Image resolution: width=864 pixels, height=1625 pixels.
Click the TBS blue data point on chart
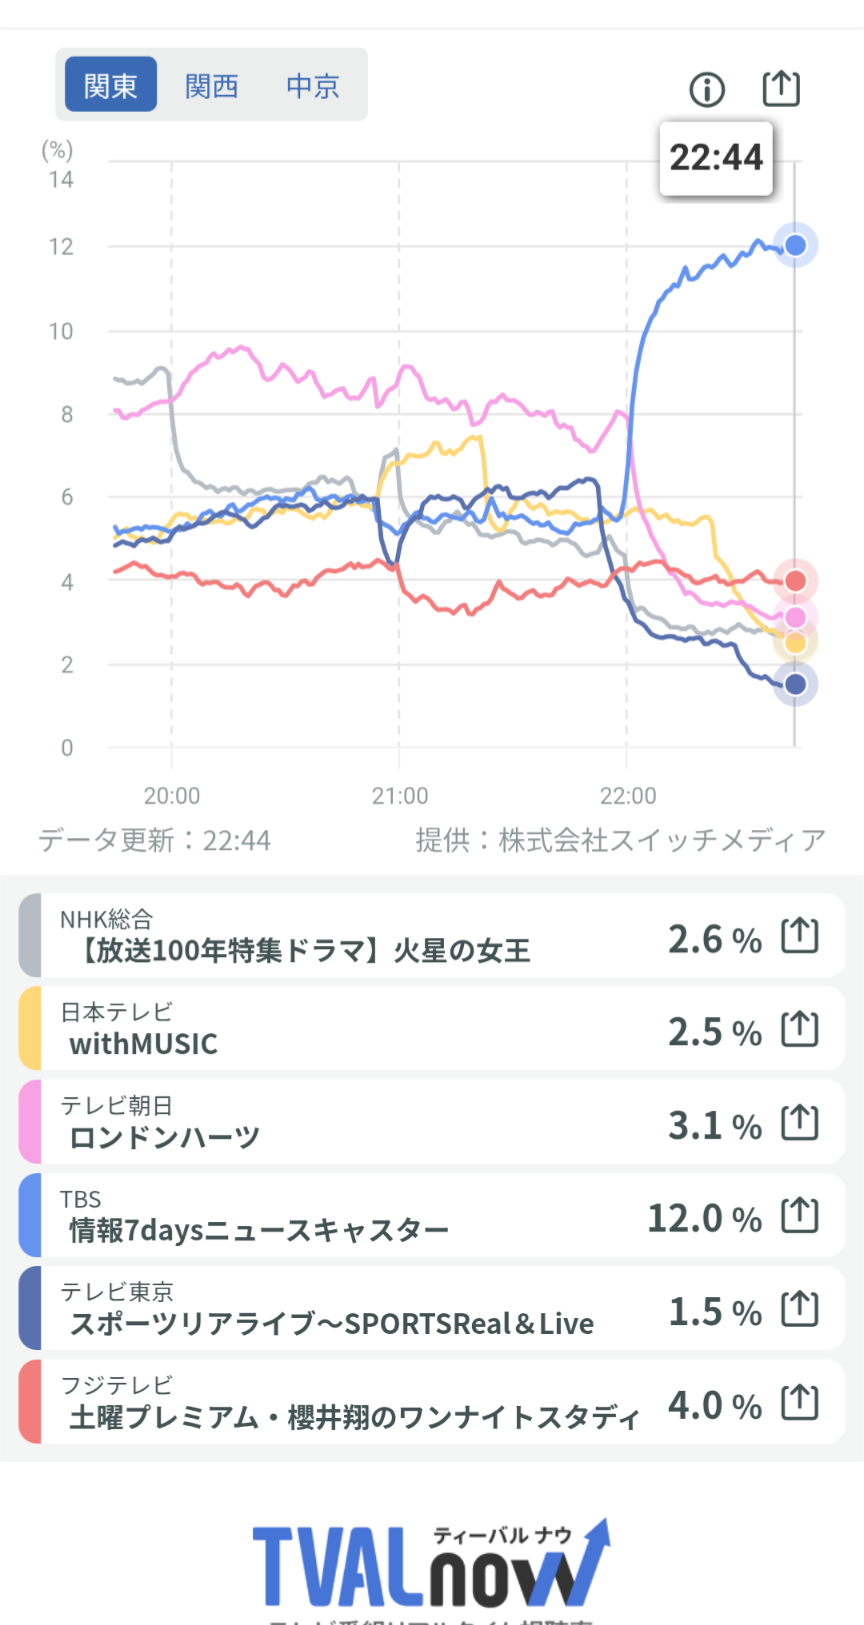(795, 246)
